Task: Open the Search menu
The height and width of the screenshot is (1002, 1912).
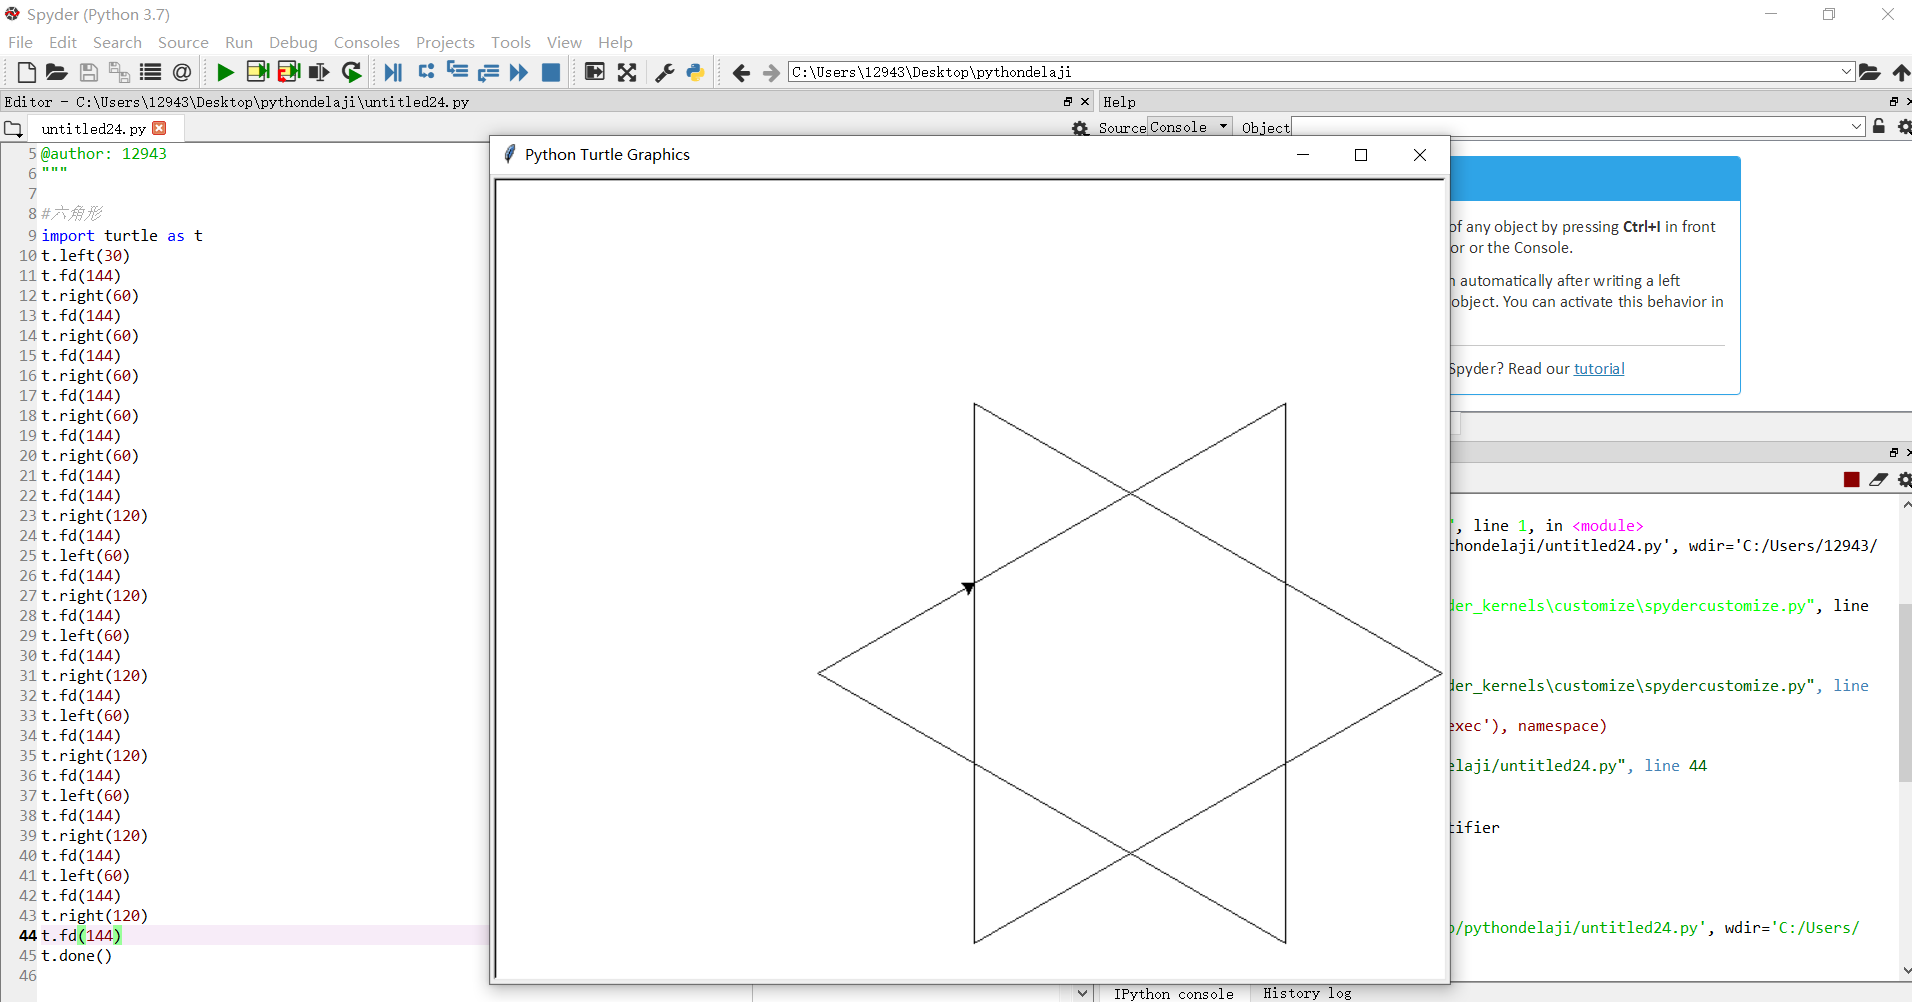Action: [117, 42]
